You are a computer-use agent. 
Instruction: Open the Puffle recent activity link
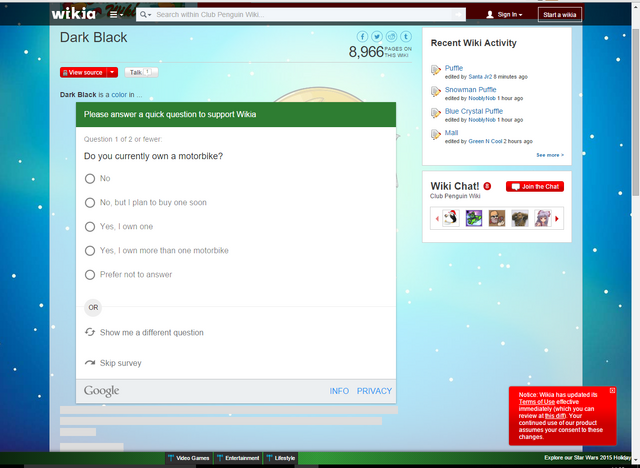click(x=454, y=68)
